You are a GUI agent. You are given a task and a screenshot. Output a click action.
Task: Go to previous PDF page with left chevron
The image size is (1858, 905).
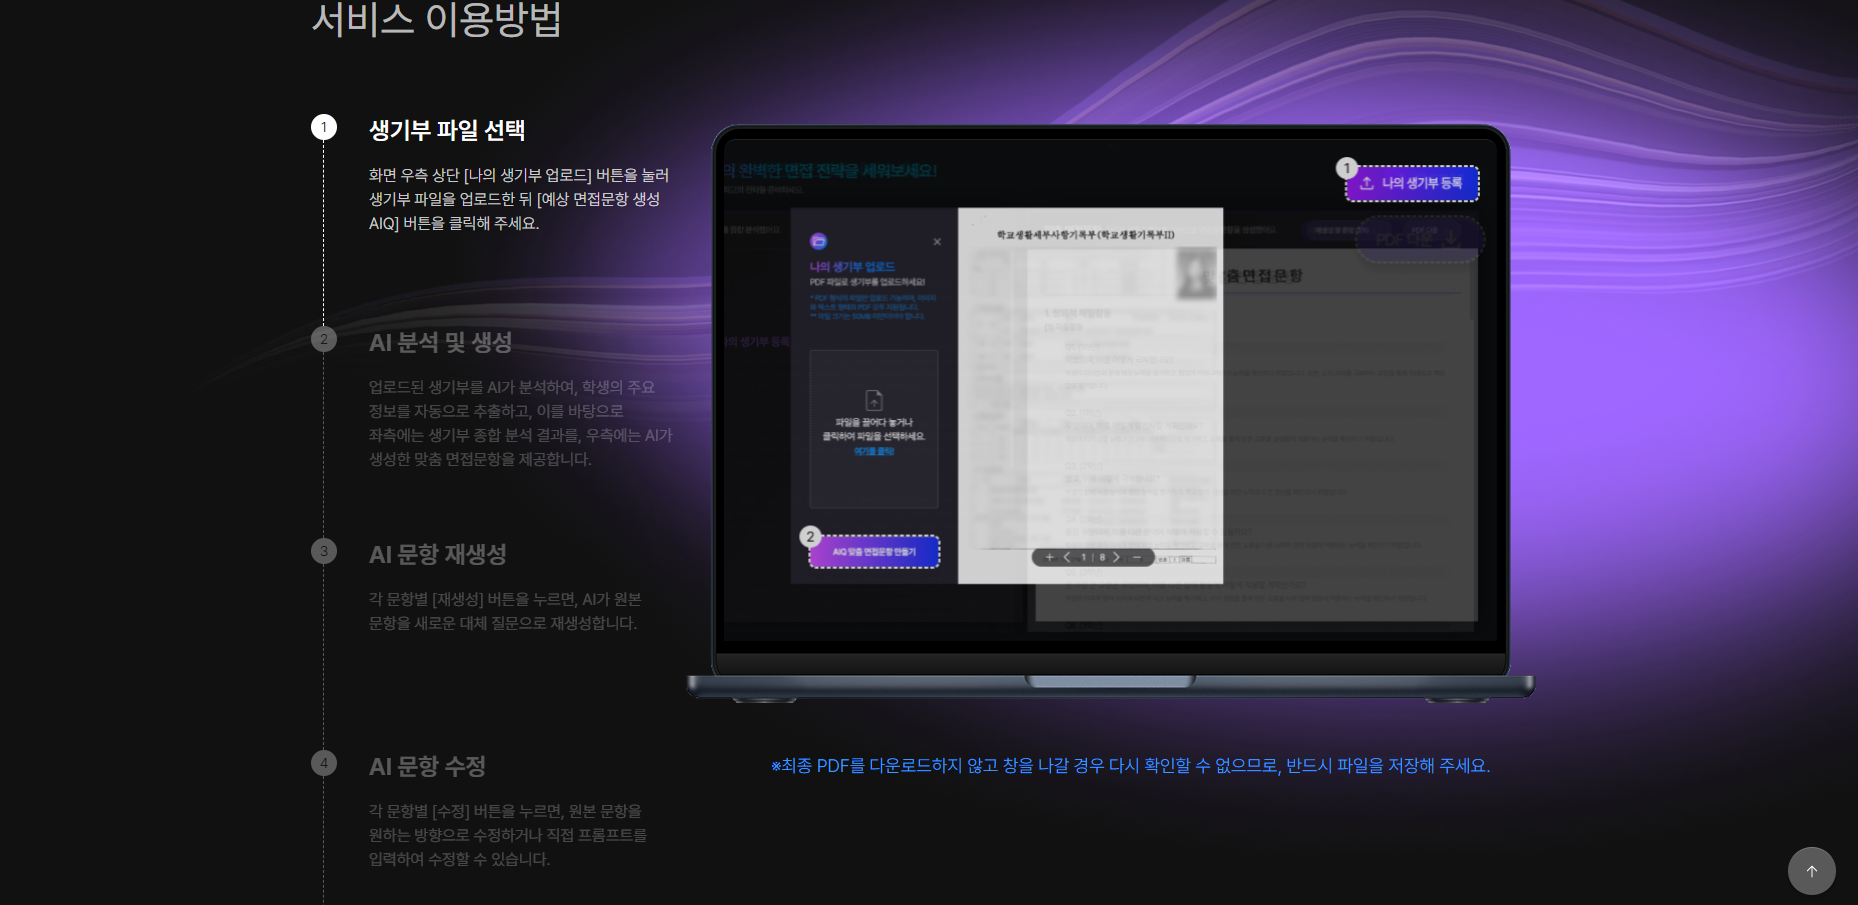1067,557
